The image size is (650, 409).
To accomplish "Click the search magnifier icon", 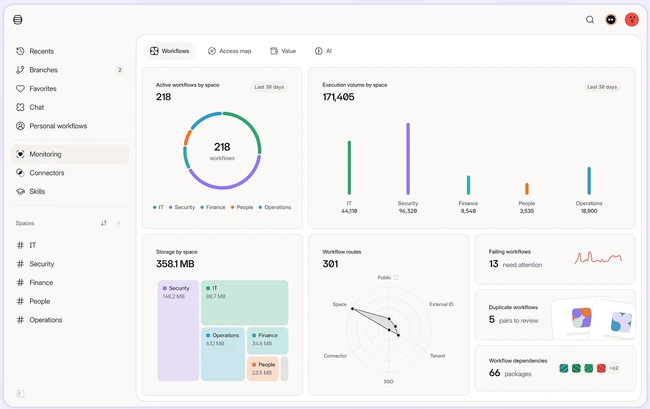I will coord(589,19).
